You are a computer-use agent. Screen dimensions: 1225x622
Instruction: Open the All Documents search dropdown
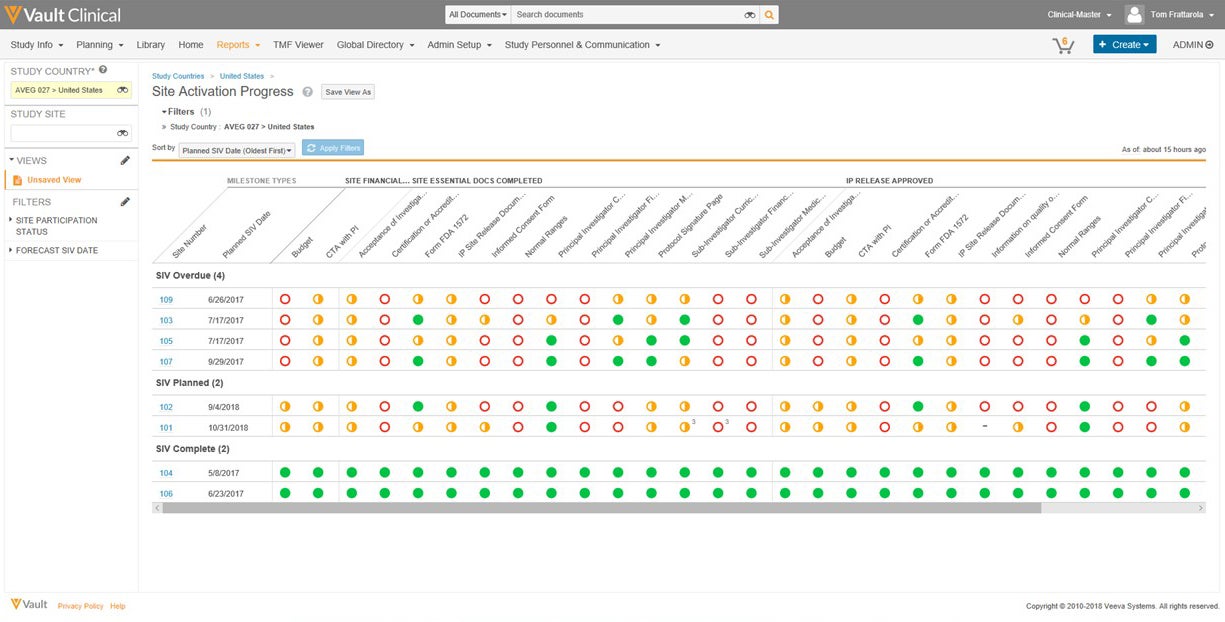(x=478, y=15)
